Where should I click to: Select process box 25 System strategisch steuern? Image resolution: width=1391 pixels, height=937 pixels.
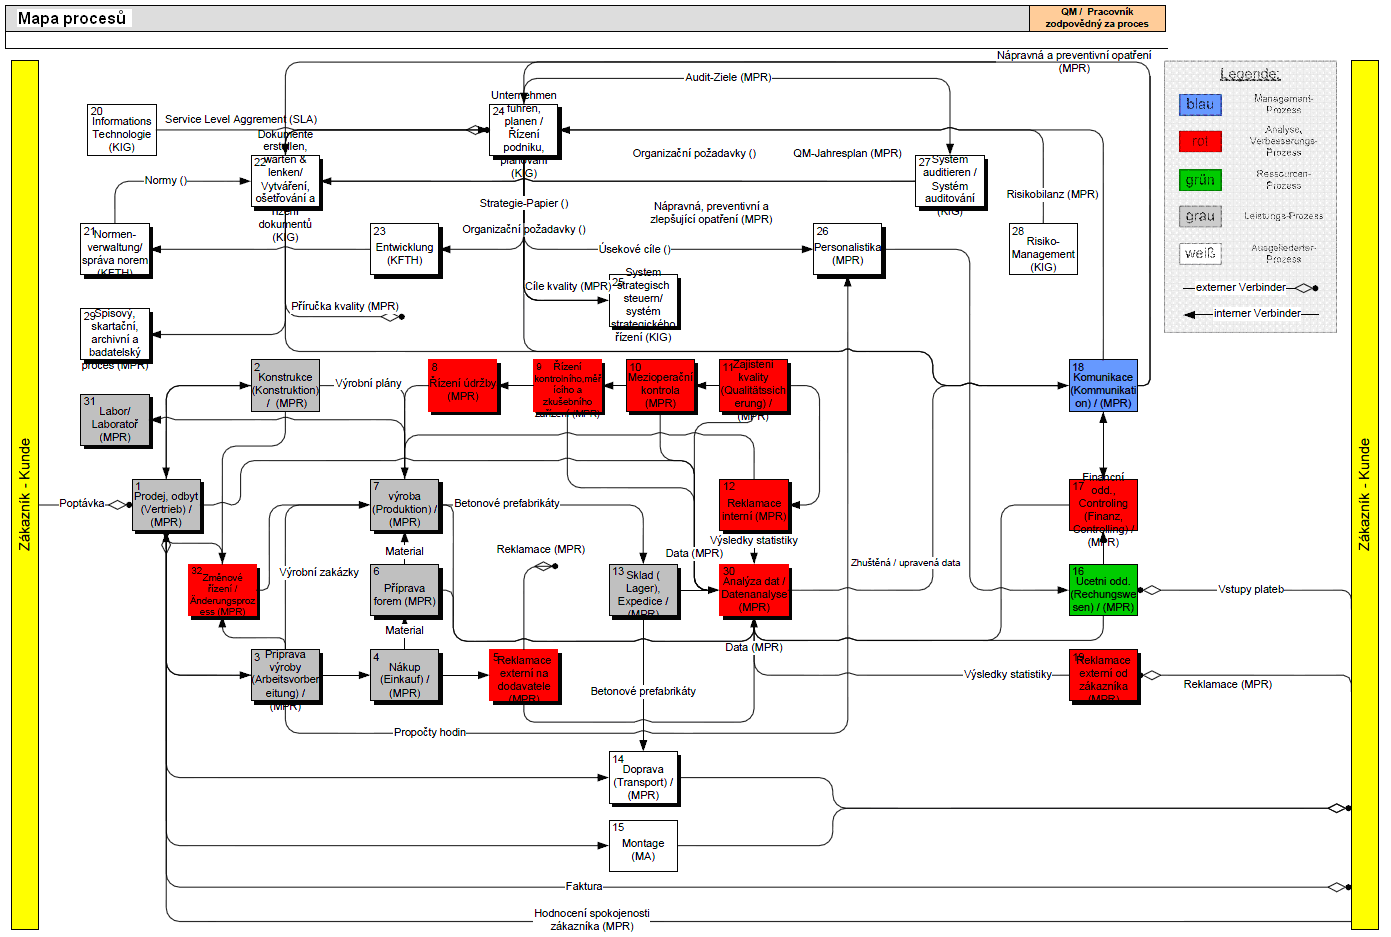click(643, 300)
